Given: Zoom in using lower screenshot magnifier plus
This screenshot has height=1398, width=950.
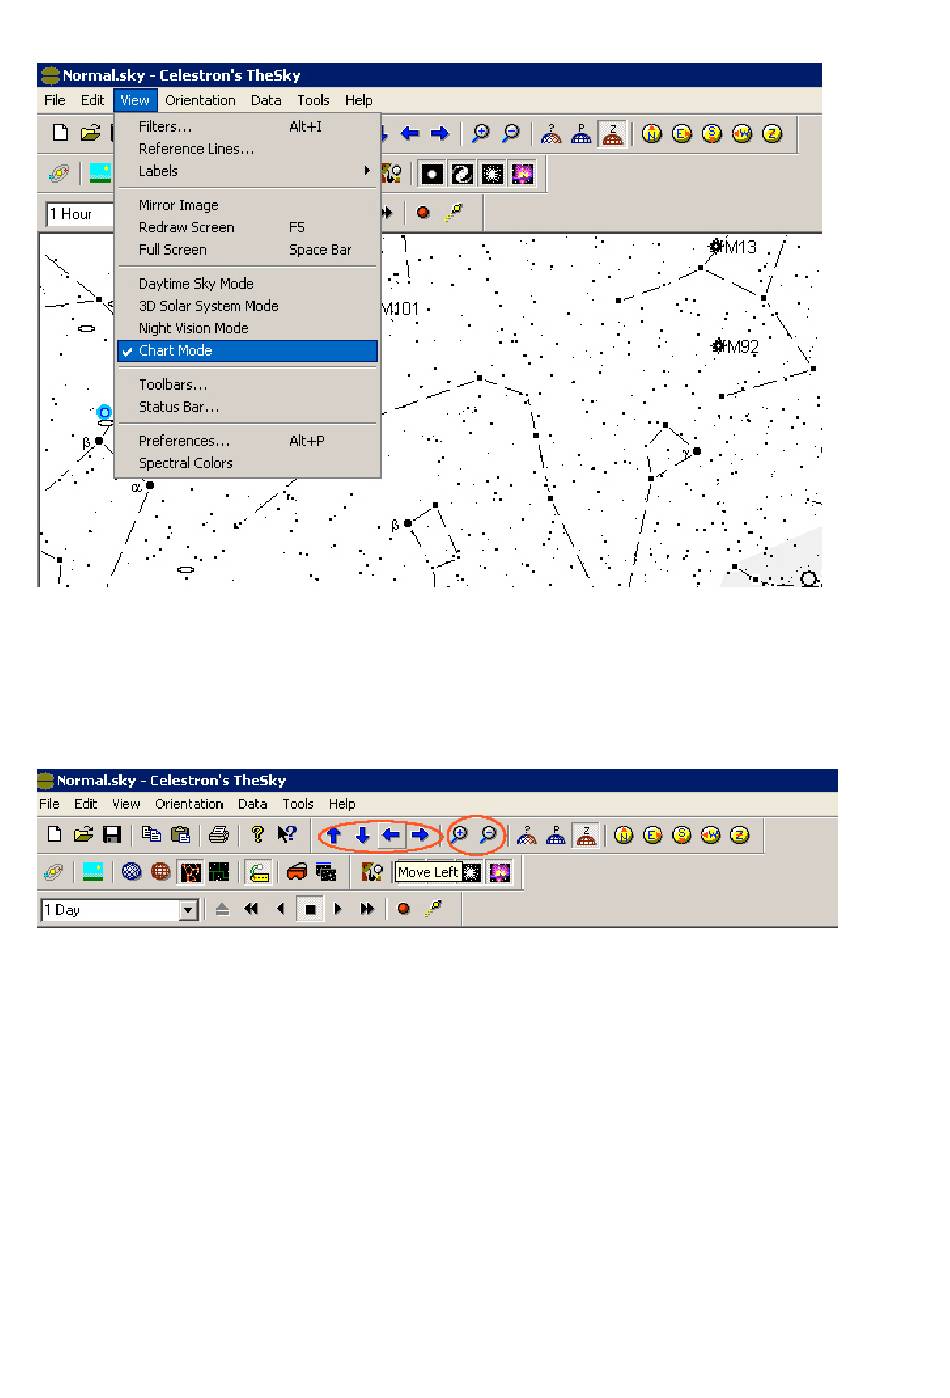Looking at the screenshot, I should [x=459, y=835].
